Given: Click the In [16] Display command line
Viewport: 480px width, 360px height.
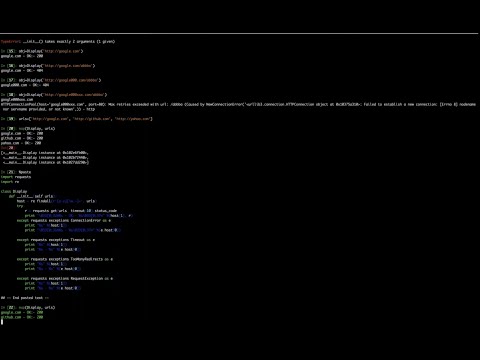Looking at the screenshot, I should (x=48, y=66).
